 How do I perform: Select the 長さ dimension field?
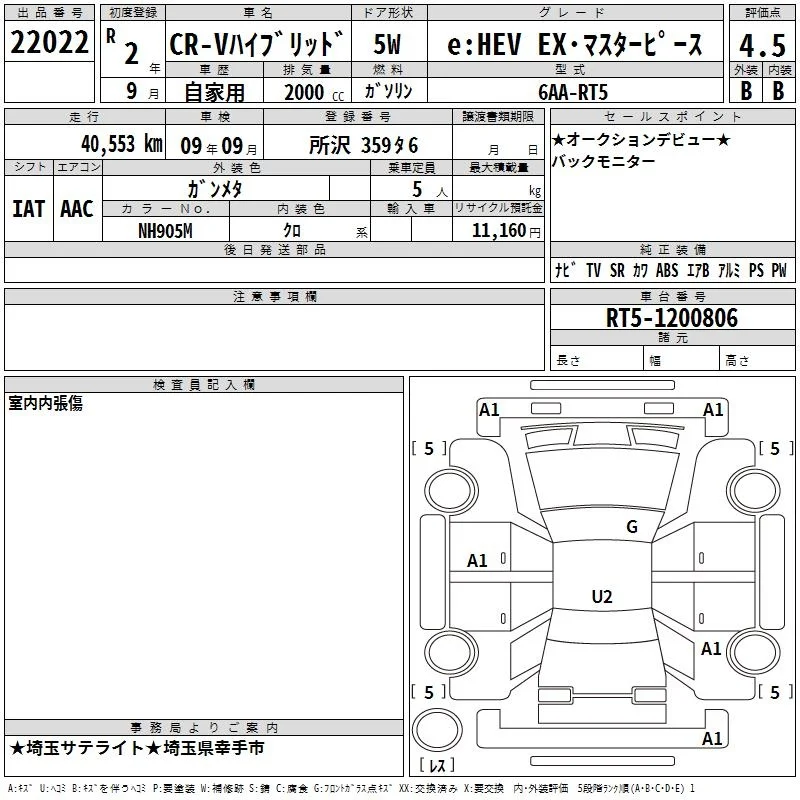click(597, 360)
